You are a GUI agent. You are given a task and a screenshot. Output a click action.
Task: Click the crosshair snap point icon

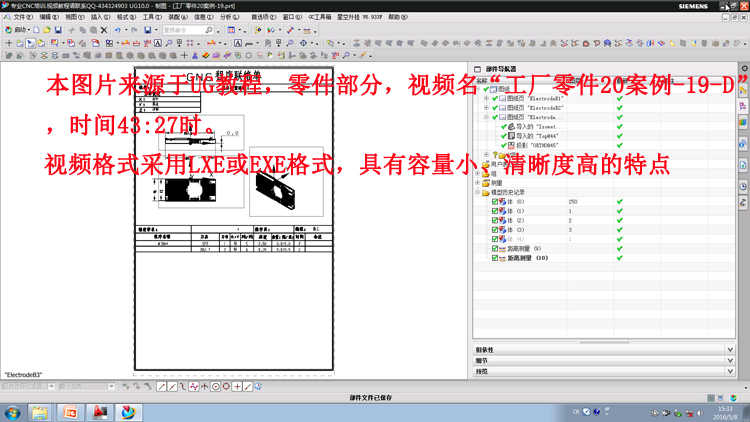tap(237, 387)
